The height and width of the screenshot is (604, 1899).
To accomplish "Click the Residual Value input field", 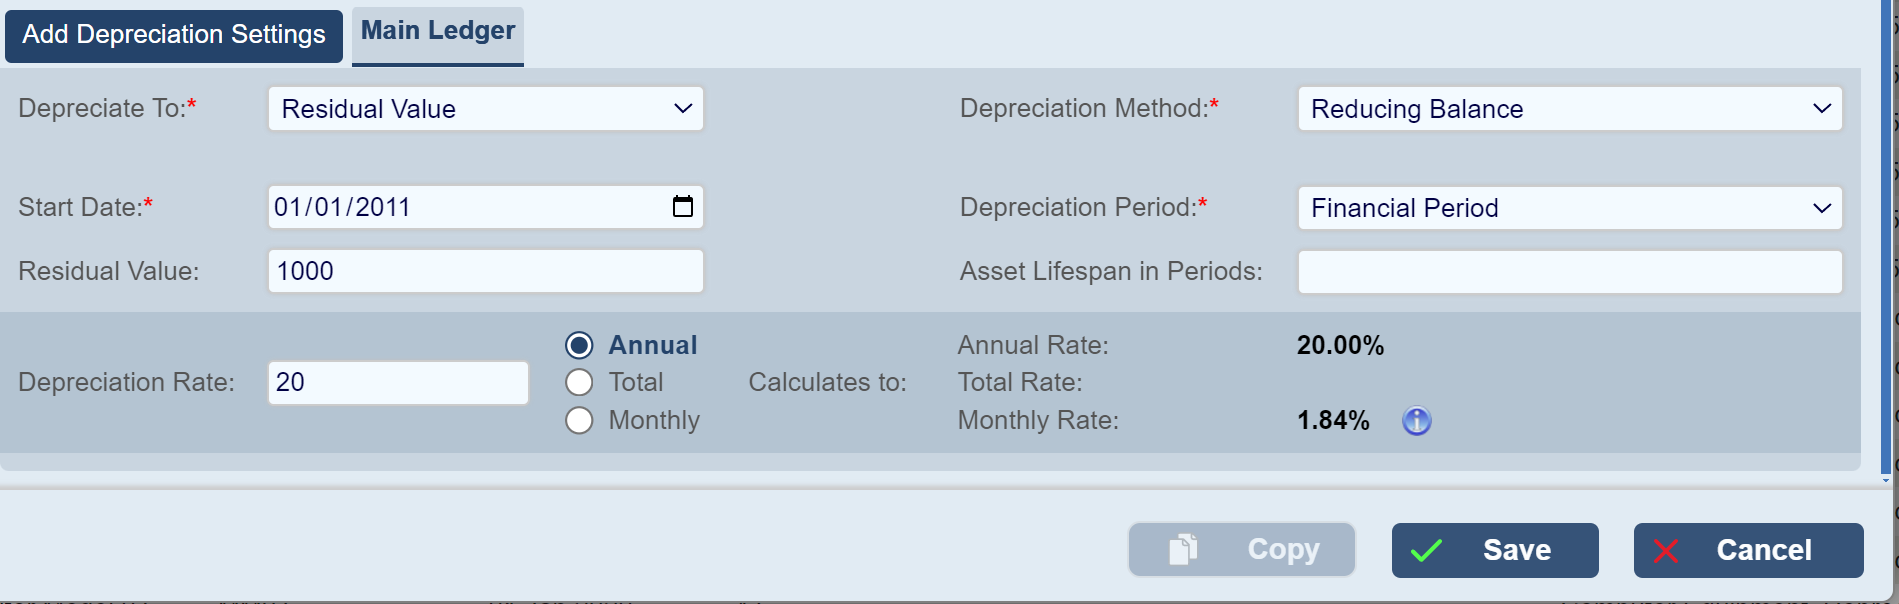I will tap(485, 271).
